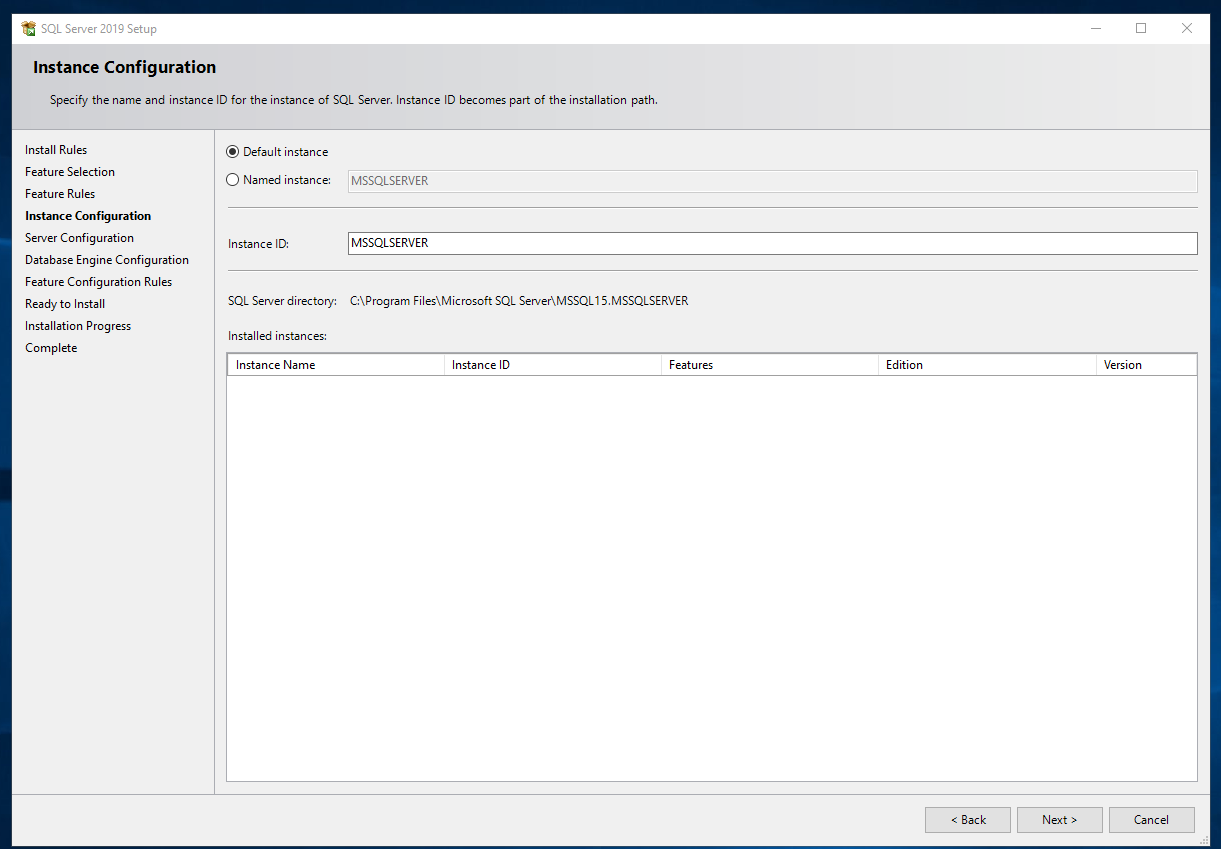The height and width of the screenshot is (849, 1221).
Task: Minimize the setup window
Action: 1095,29
